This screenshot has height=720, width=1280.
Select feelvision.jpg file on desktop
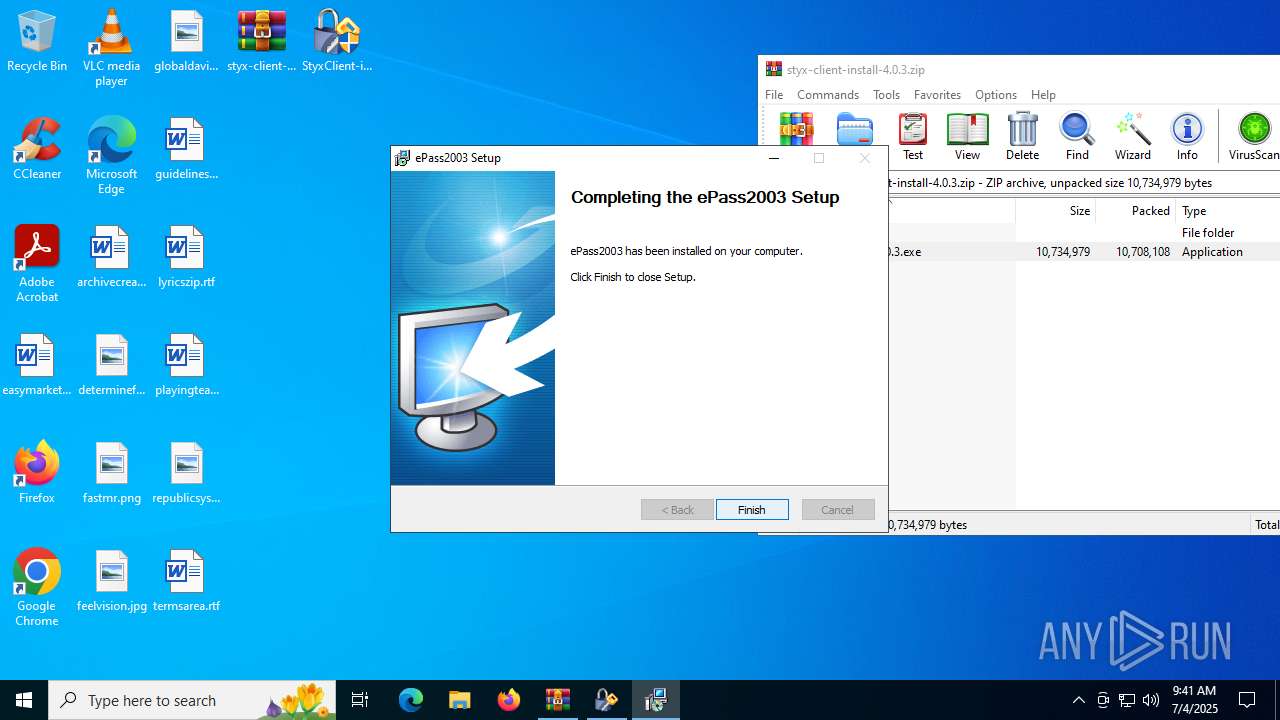pyautogui.click(x=111, y=582)
